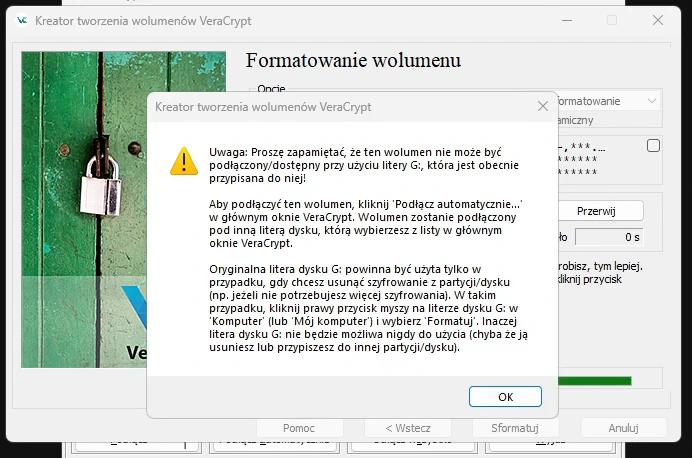Close the VeraCrypt warning dialog
The width and height of the screenshot is (692, 458).
[x=543, y=106]
